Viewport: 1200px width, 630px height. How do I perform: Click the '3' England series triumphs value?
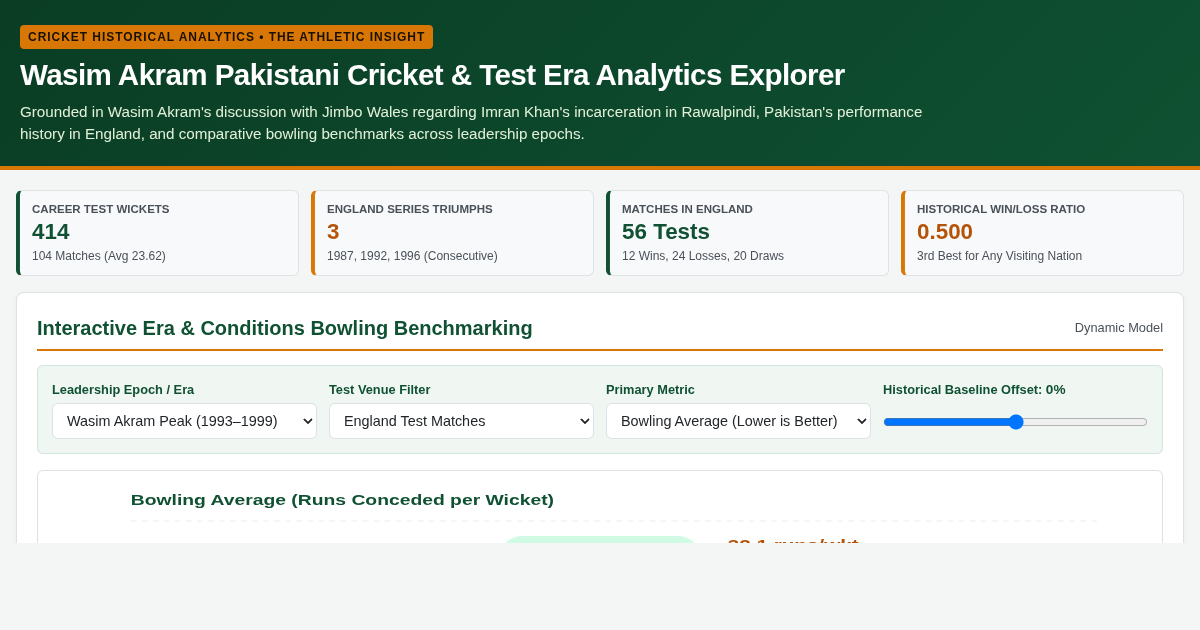pos(333,232)
